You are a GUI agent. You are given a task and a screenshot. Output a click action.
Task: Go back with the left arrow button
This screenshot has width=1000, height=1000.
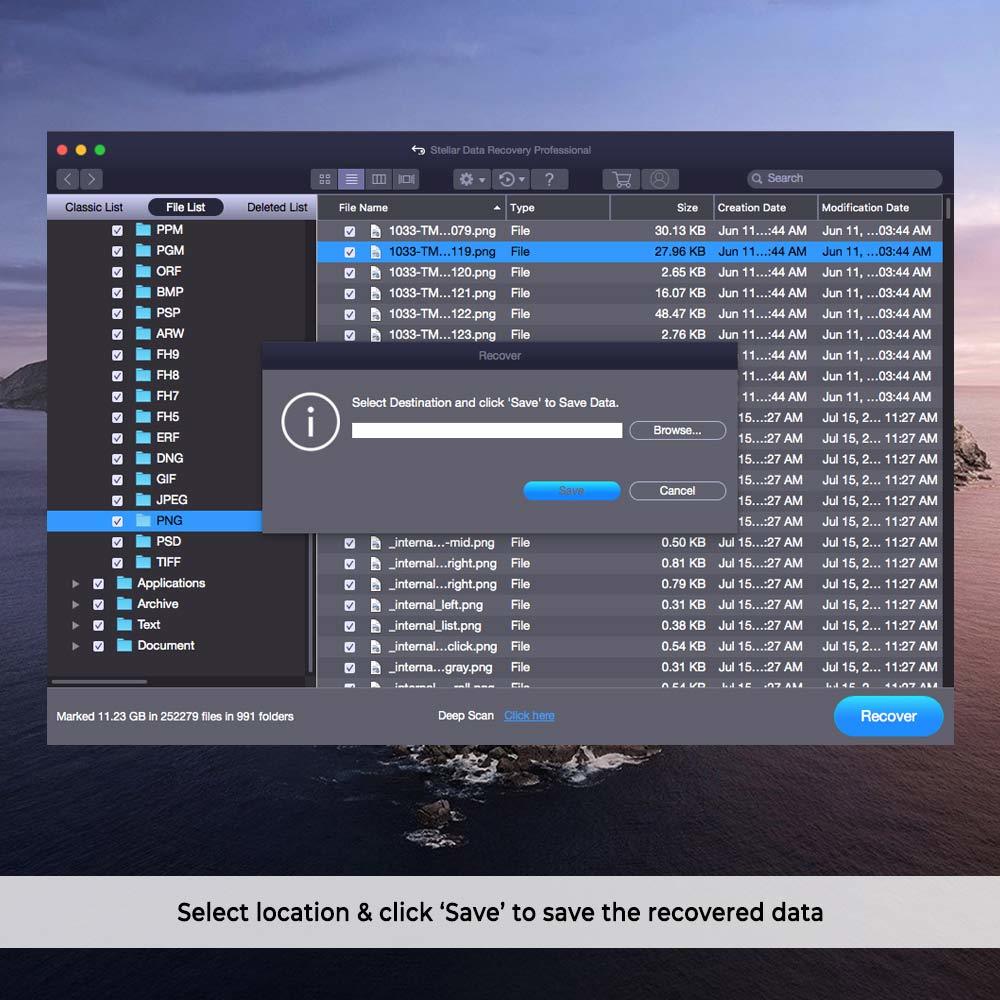tap(68, 179)
